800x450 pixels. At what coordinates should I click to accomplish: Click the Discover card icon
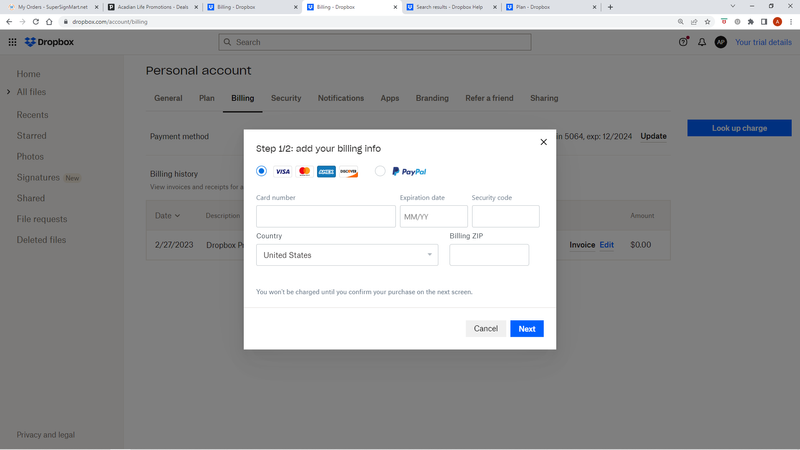tap(348, 171)
